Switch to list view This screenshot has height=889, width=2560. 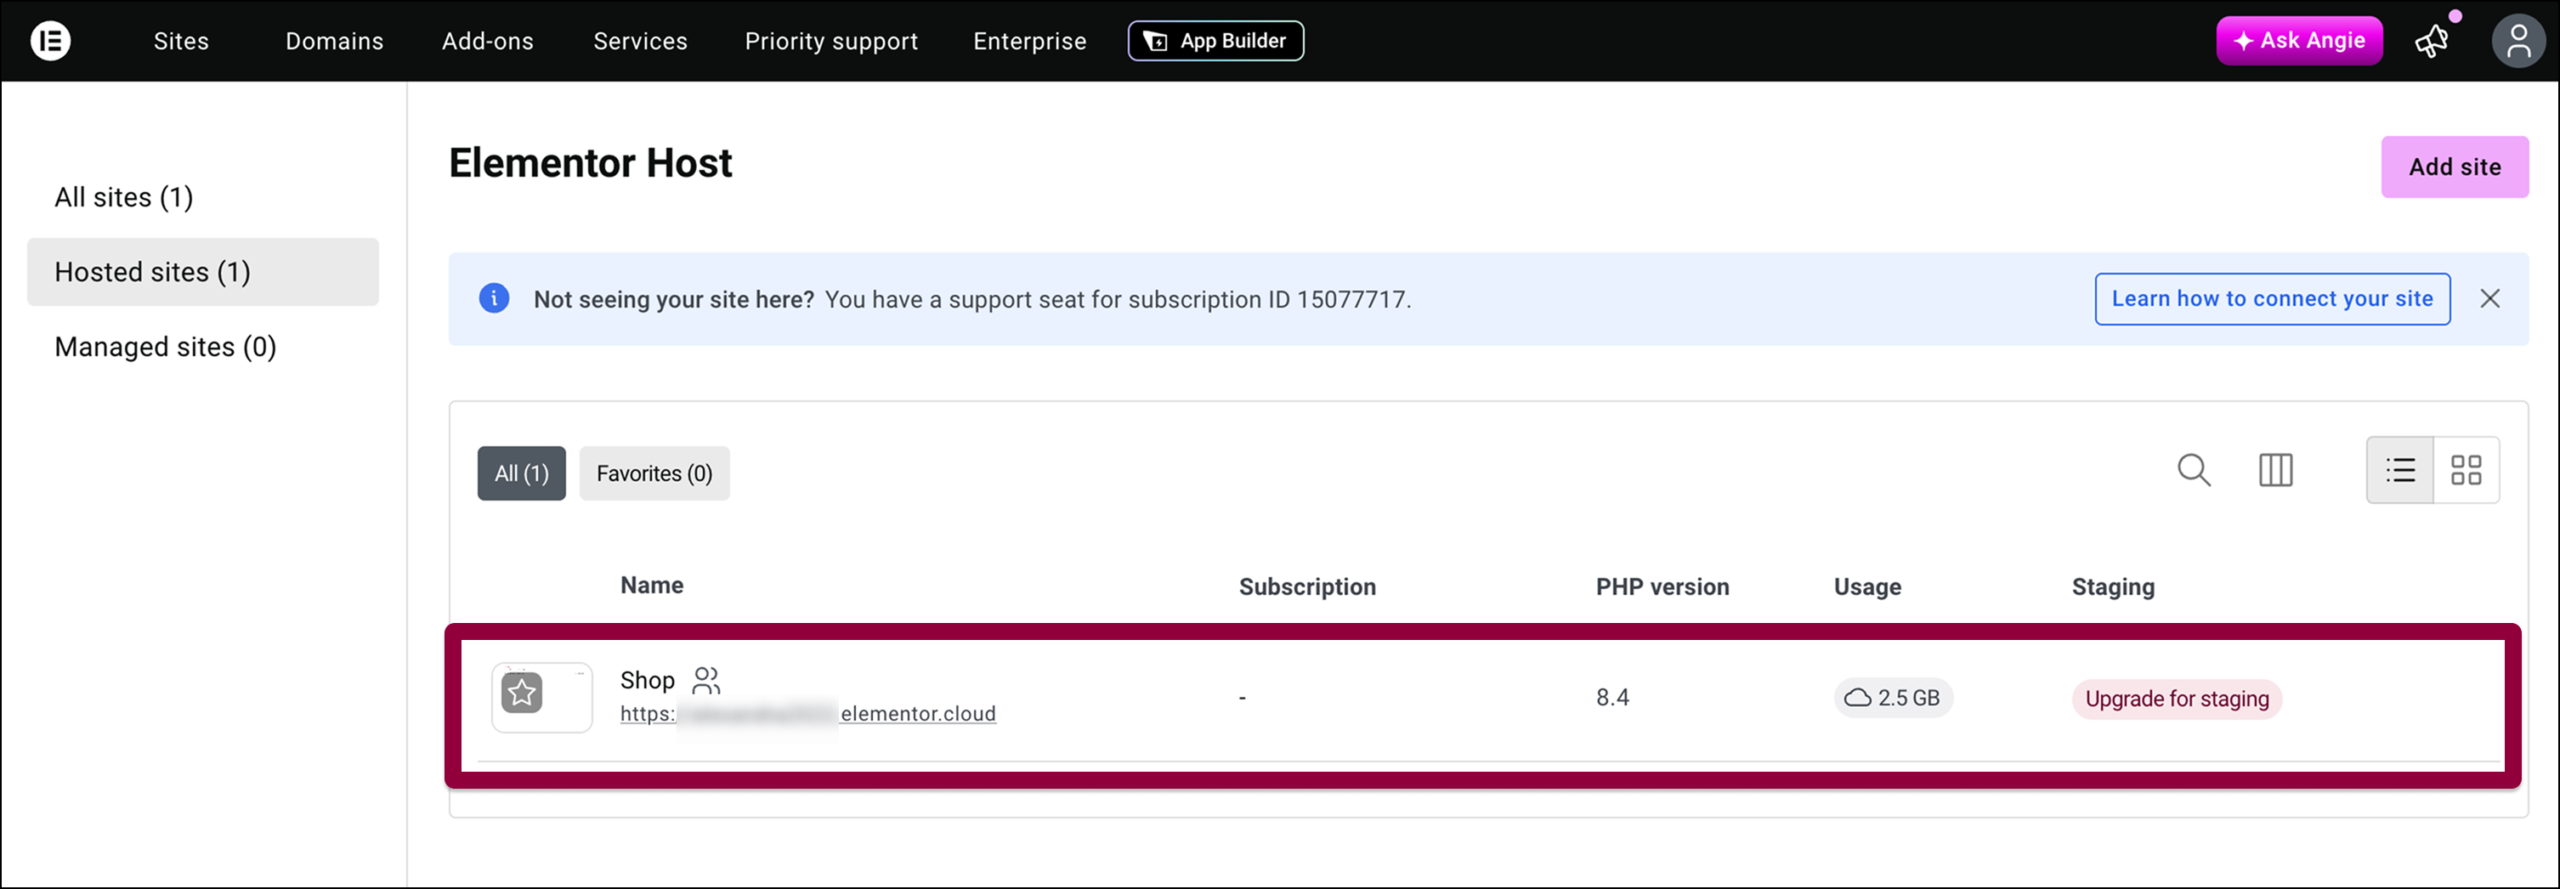(2400, 470)
